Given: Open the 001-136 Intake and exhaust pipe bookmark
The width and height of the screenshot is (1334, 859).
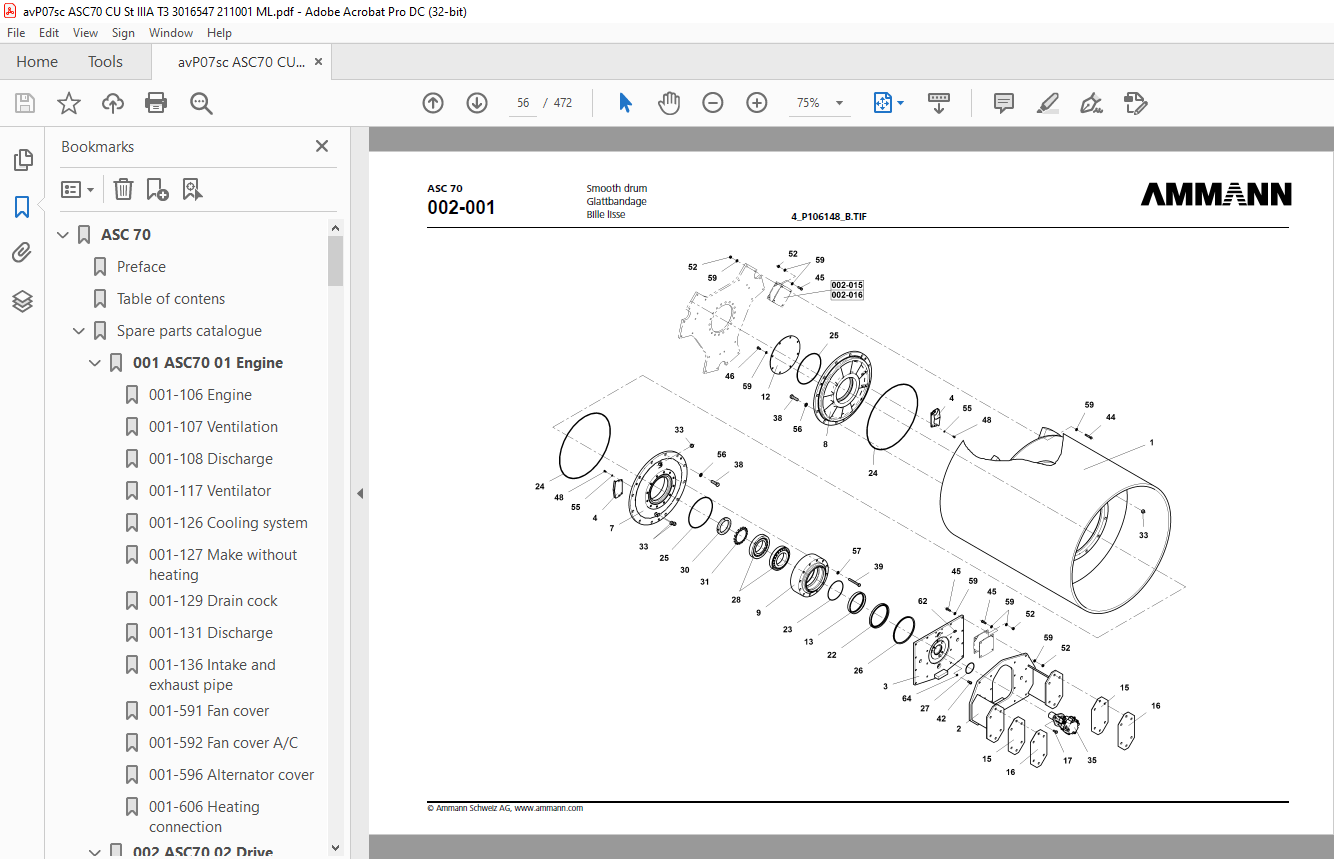Looking at the screenshot, I should coord(212,675).
